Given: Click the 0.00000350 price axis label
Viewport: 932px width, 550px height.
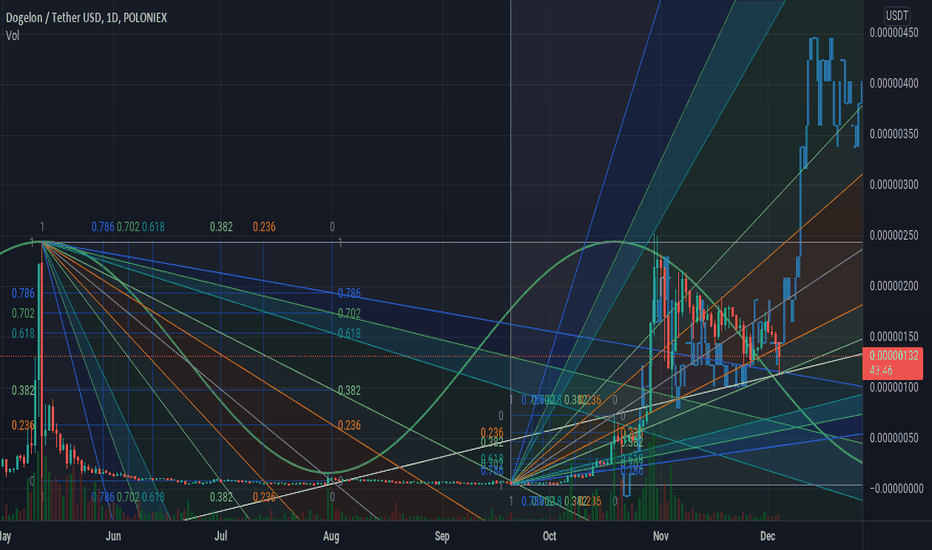Looking at the screenshot, I should click(x=894, y=134).
